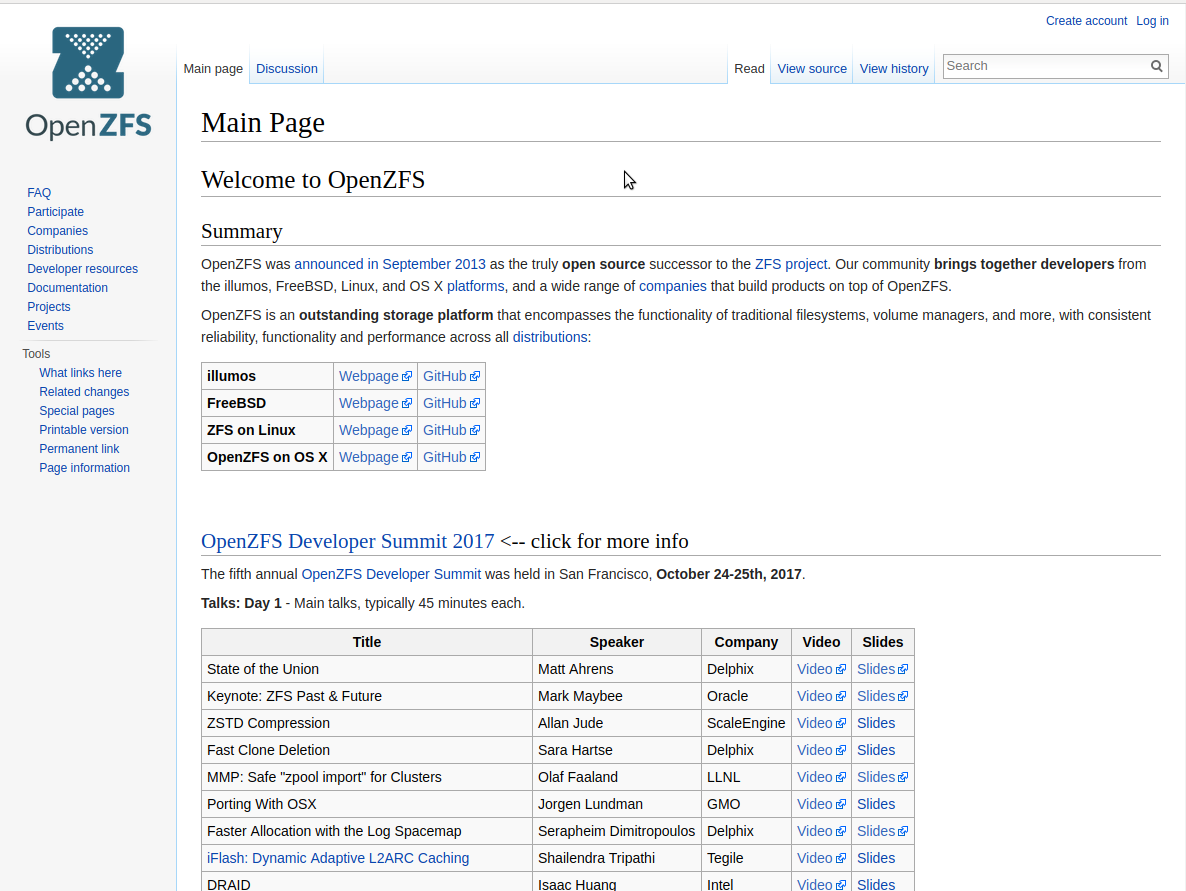The height and width of the screenshot is (891, 1186).
Task: Open the Fast Clone Deletion slides
Action: pos(876,750)
